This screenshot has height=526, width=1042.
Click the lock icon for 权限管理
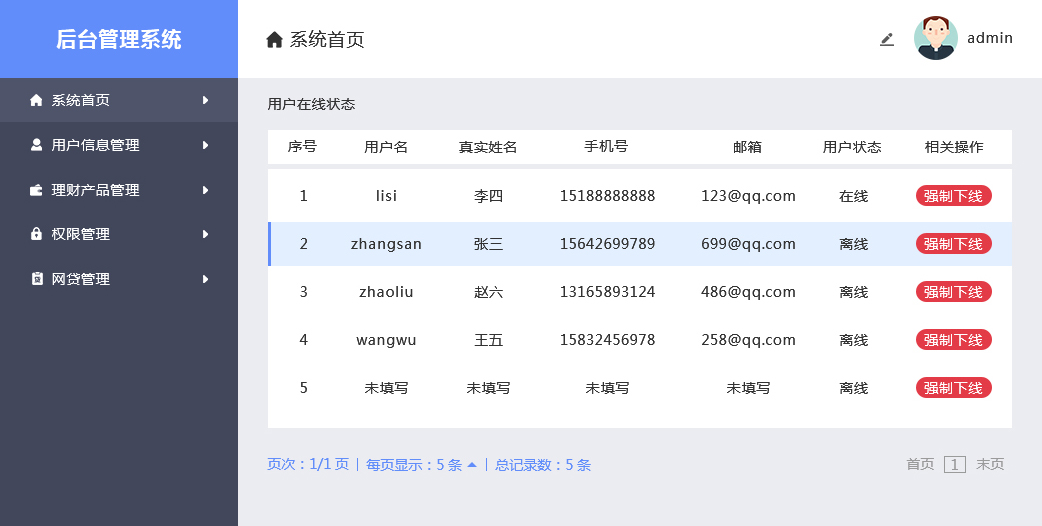tap(37, 234)
